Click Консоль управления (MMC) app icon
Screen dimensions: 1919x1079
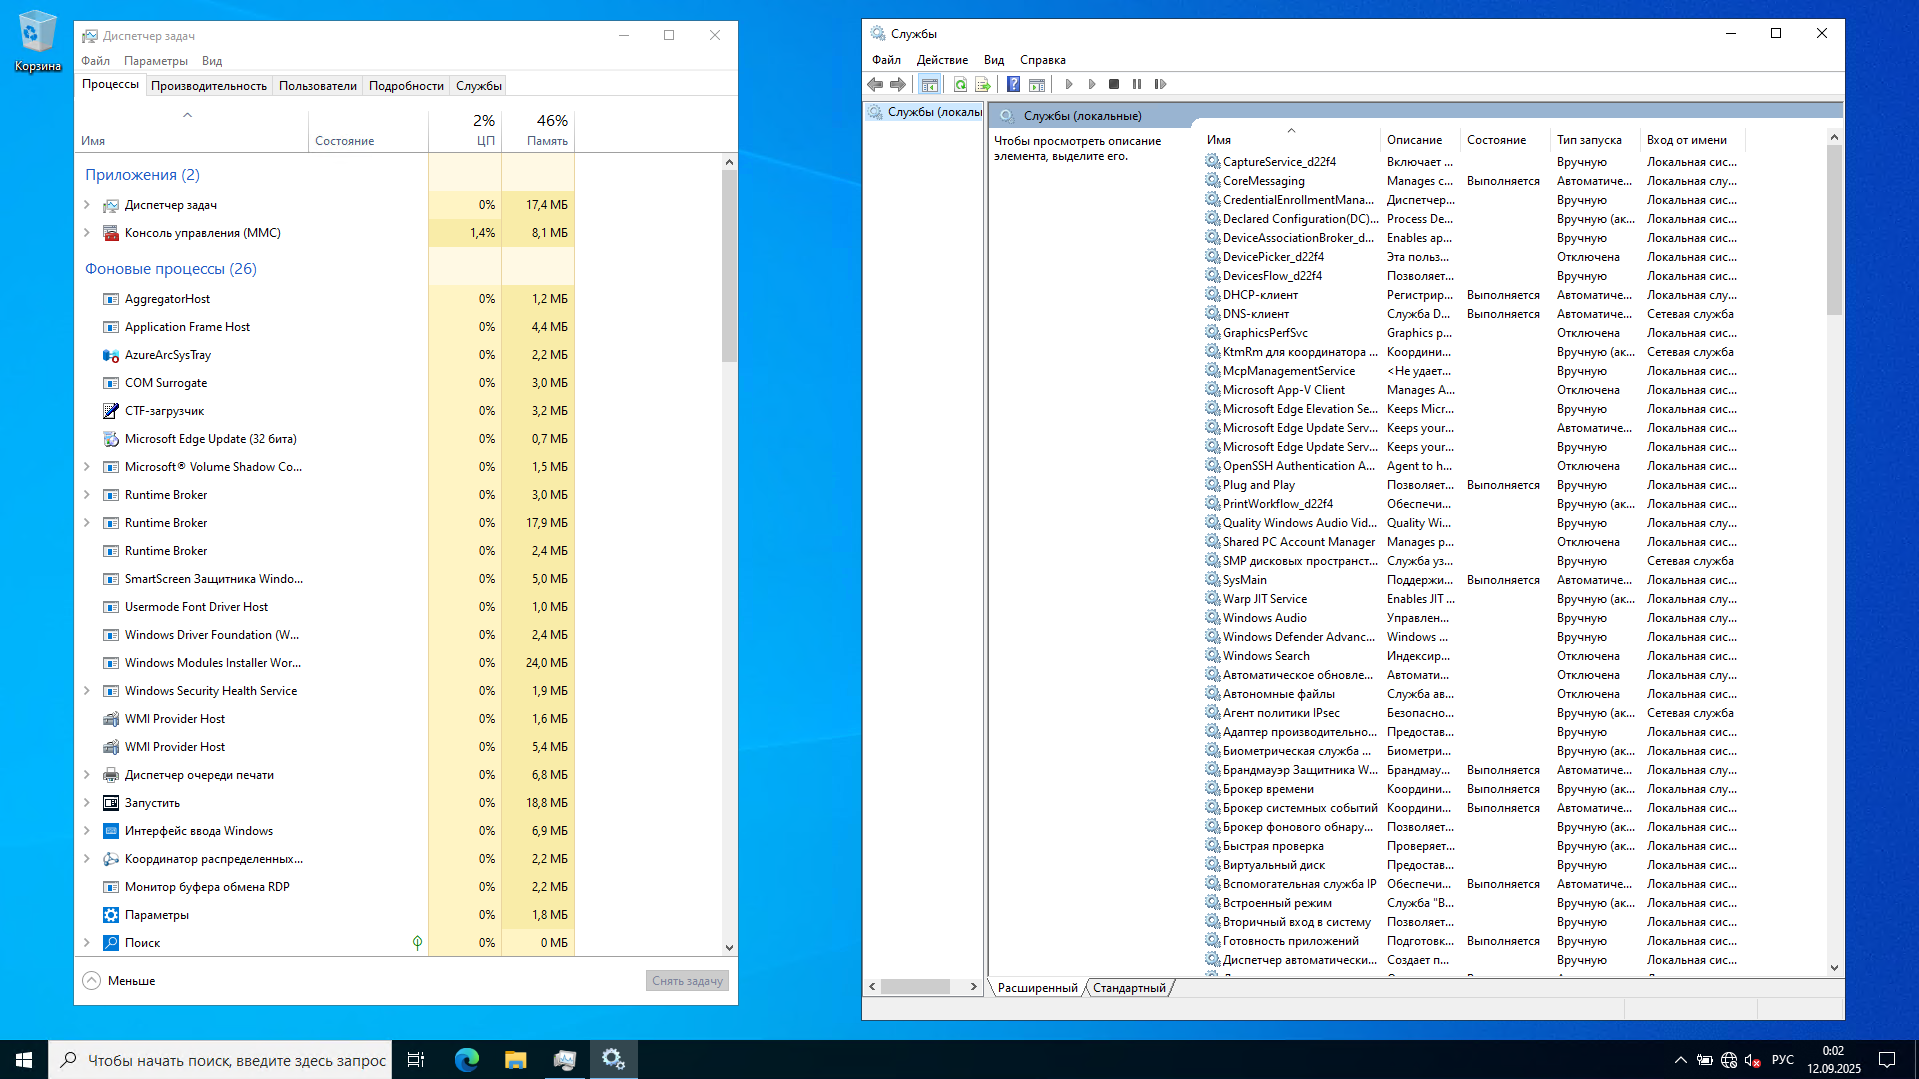click(x=111, y=233)
